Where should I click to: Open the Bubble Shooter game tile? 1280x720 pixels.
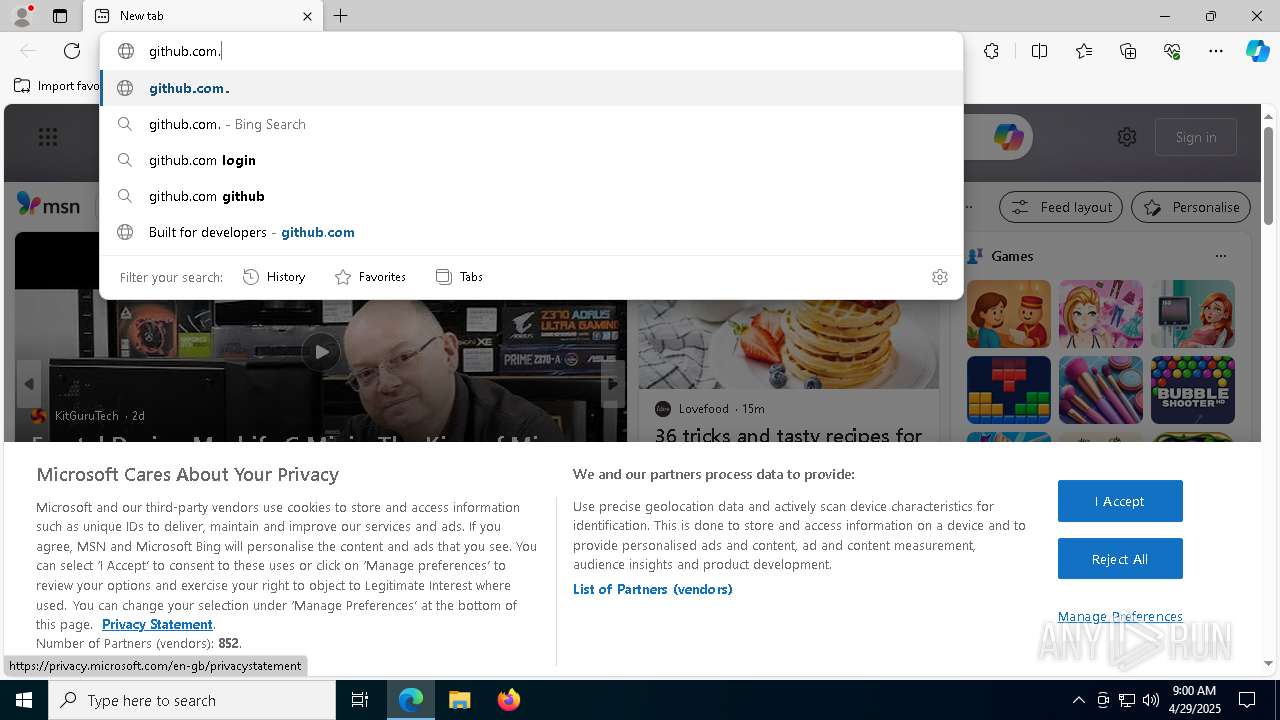click(1192, 390)
